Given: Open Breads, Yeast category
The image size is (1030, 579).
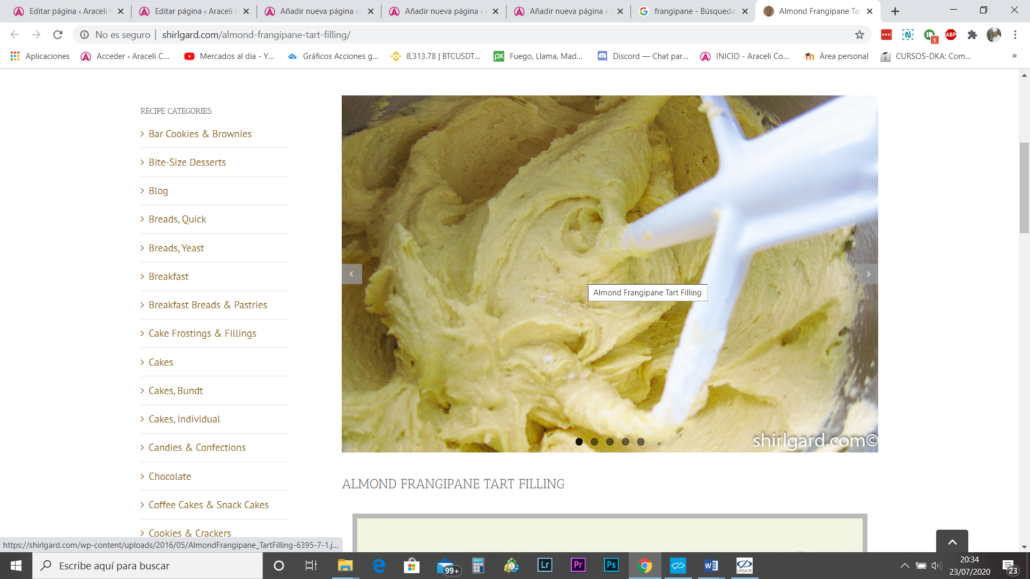Looking at the screenshot, I should coord(176,248).
